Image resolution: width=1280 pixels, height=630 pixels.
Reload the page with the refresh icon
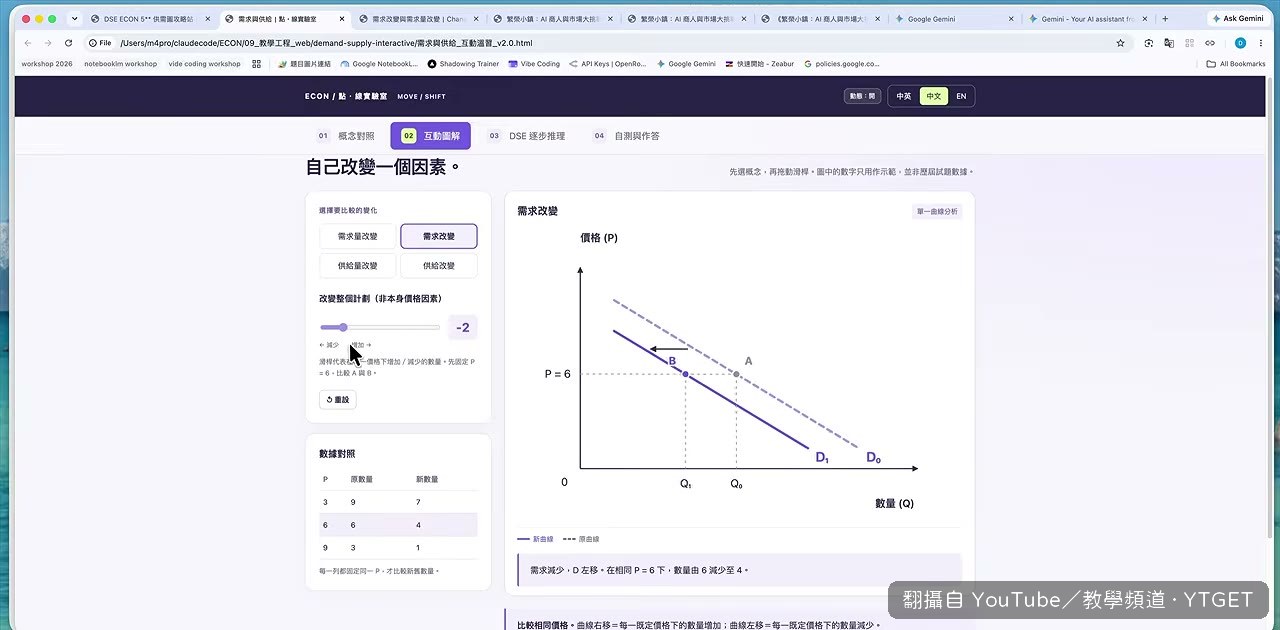pyautogui.click(x=68, y=43)
